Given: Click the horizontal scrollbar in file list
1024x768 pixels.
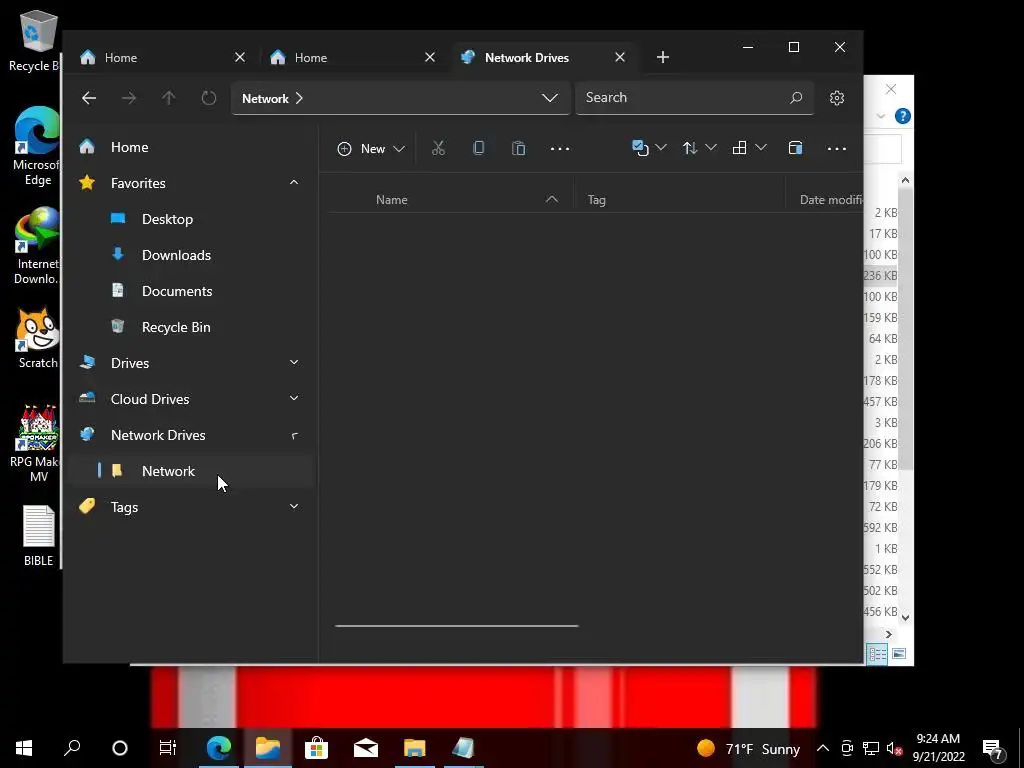Looking at the screenshot, I should click(x=456, y=626).
